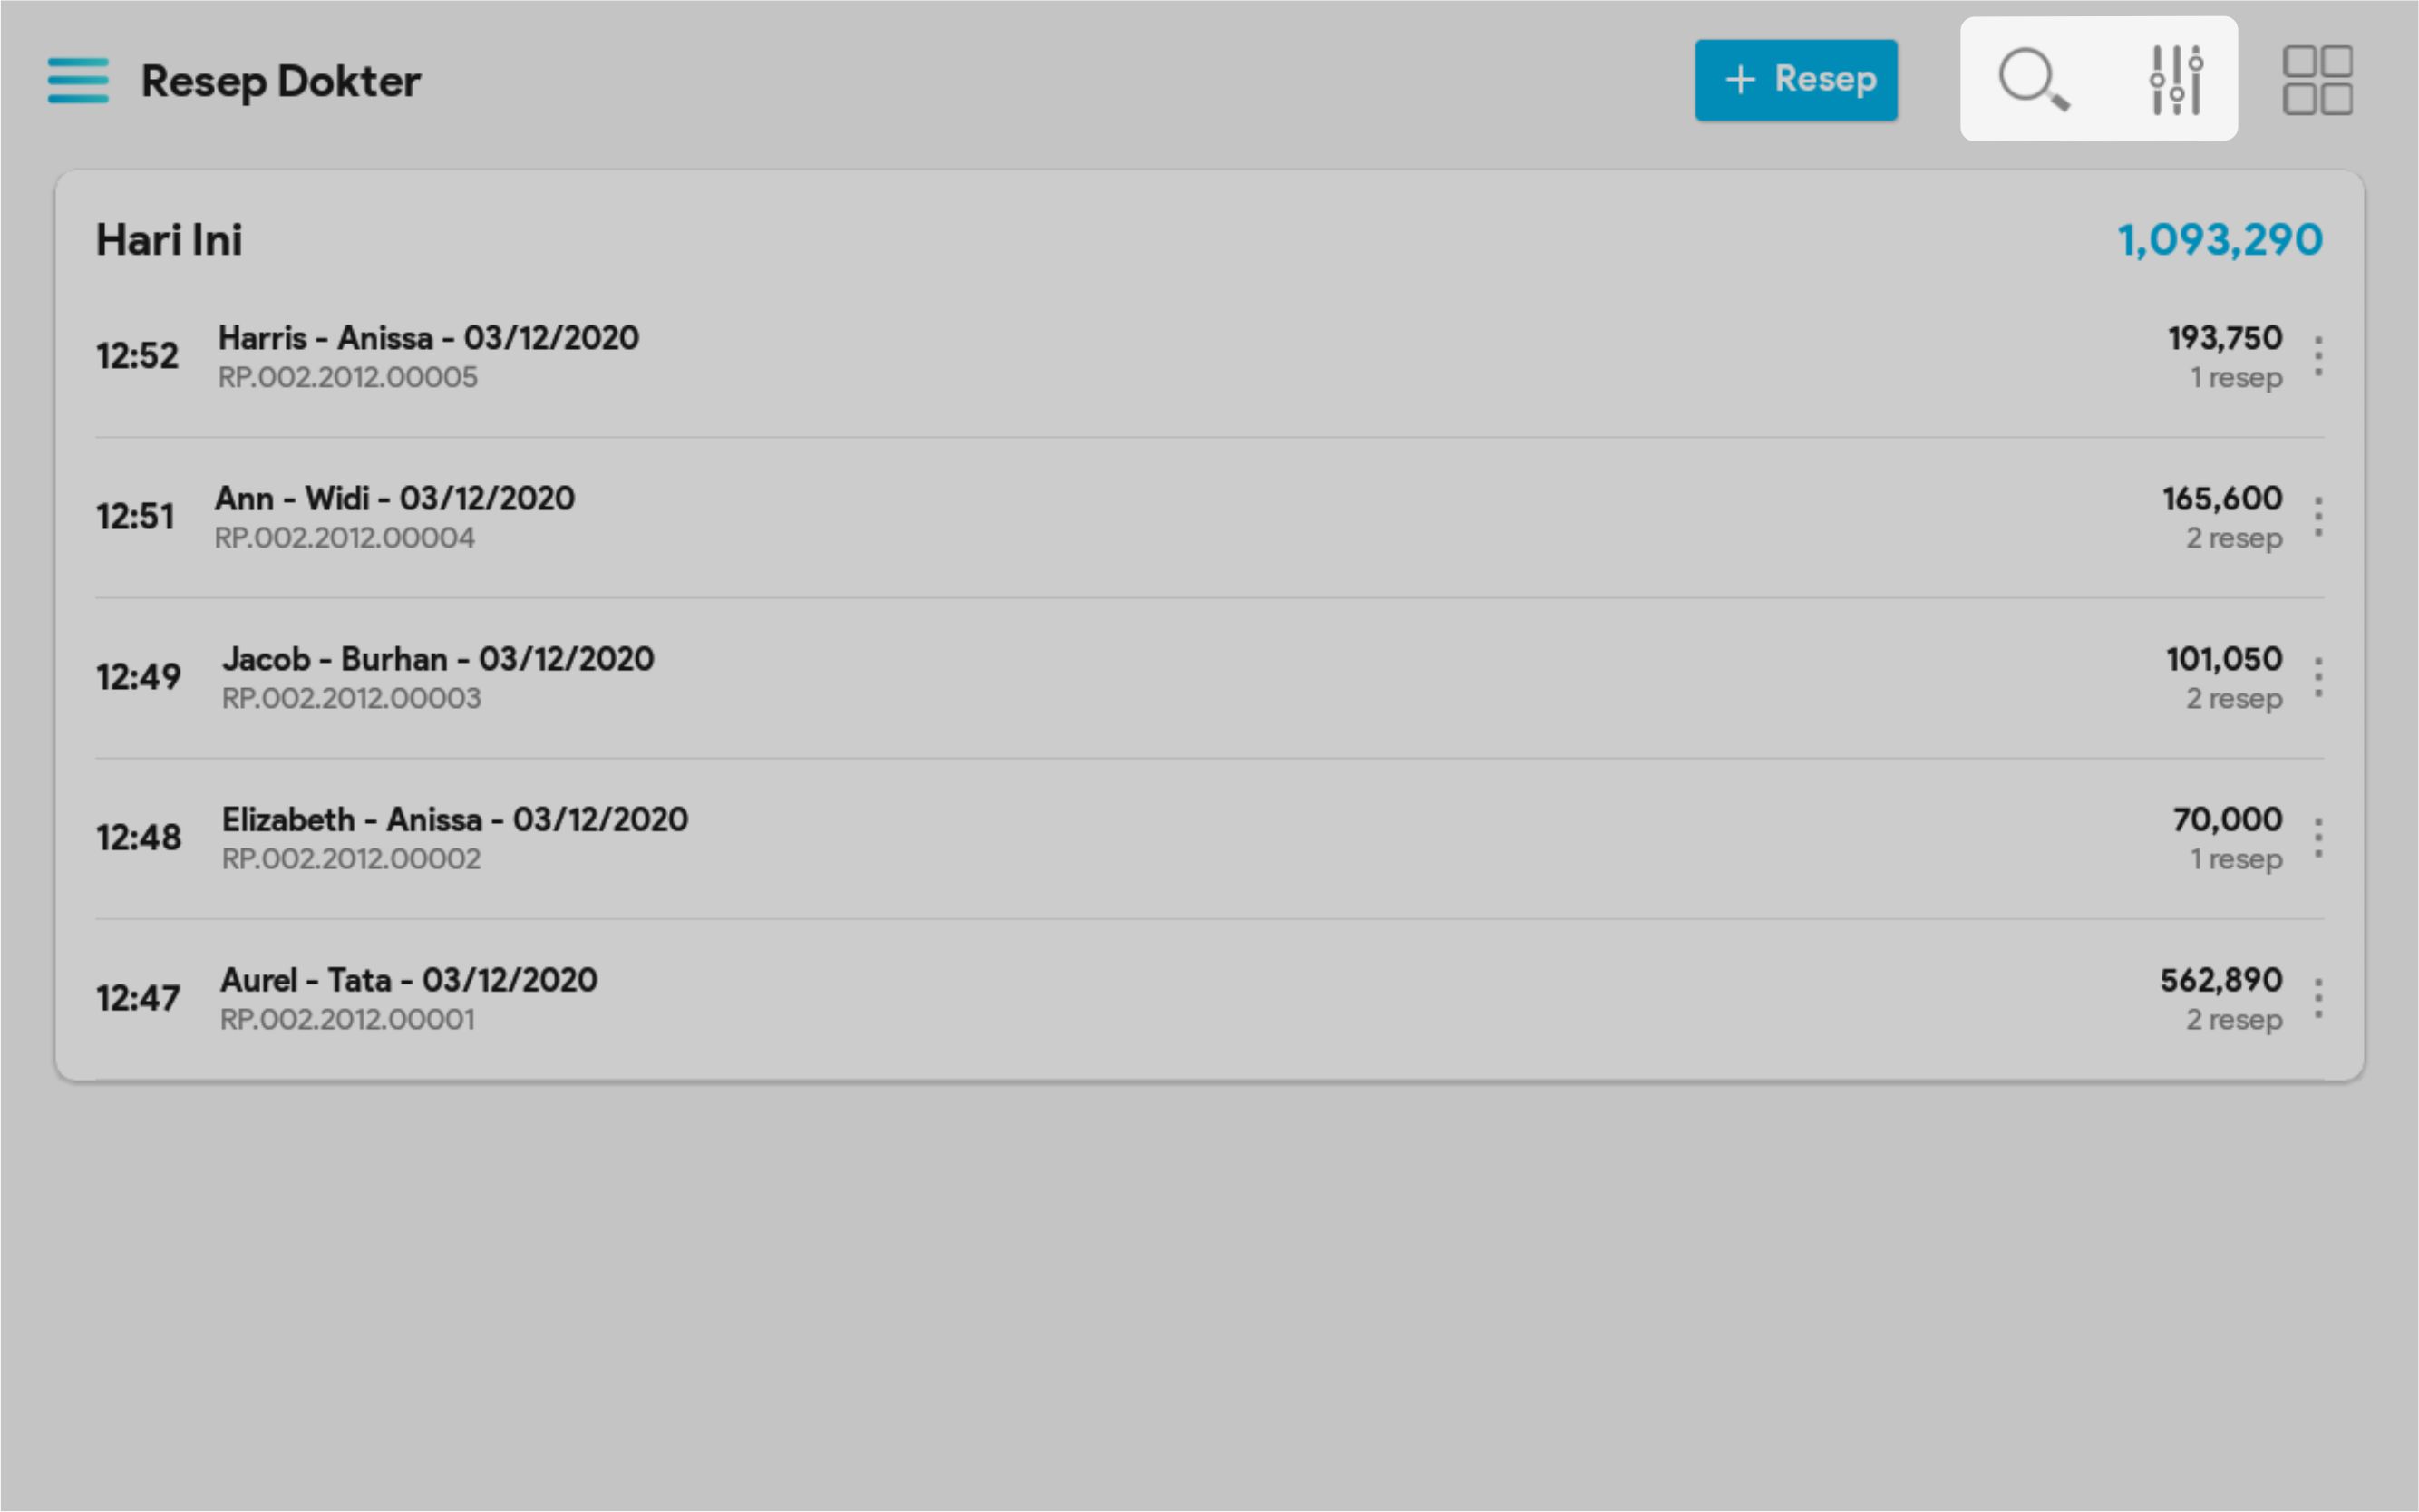Click the 562,890 amount on Aurel row

(x=2220, y=981)
